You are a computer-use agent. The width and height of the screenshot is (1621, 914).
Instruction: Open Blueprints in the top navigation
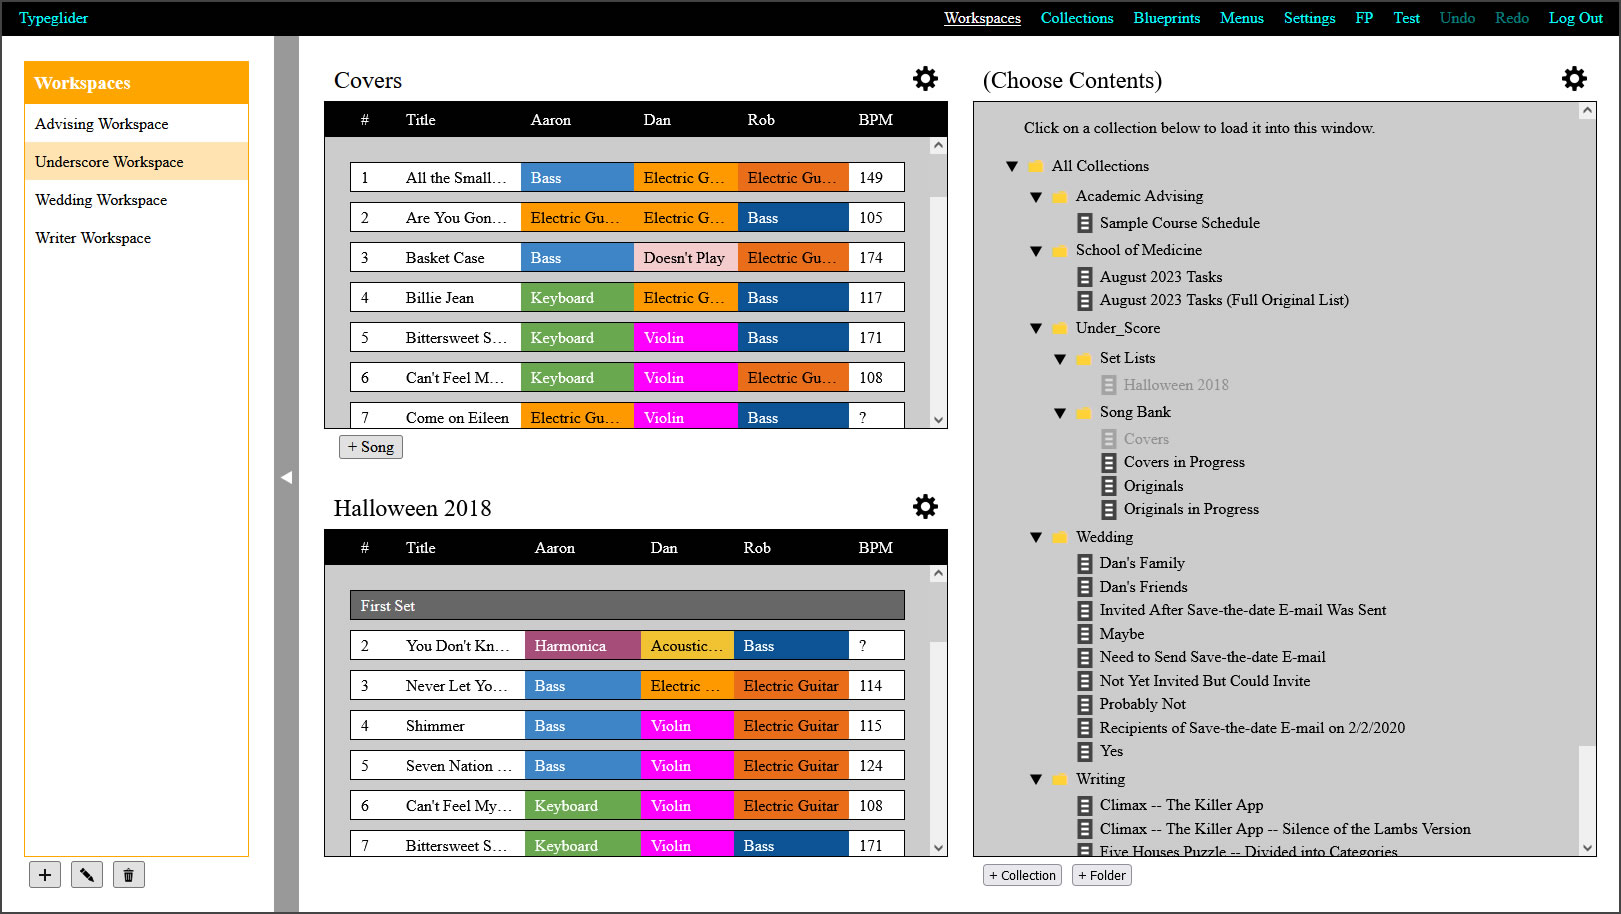pyautogui.click(x=1166, y=17)
